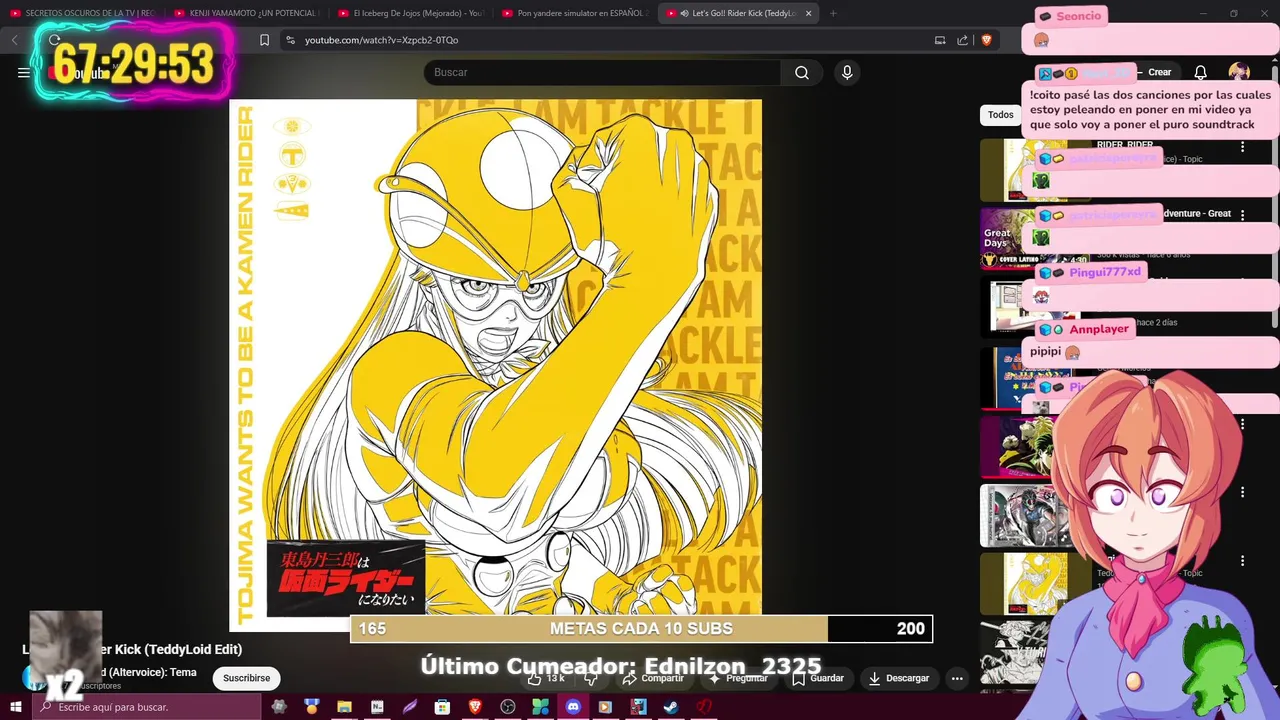Open the Windows Start menu

(x=15, y=707)
